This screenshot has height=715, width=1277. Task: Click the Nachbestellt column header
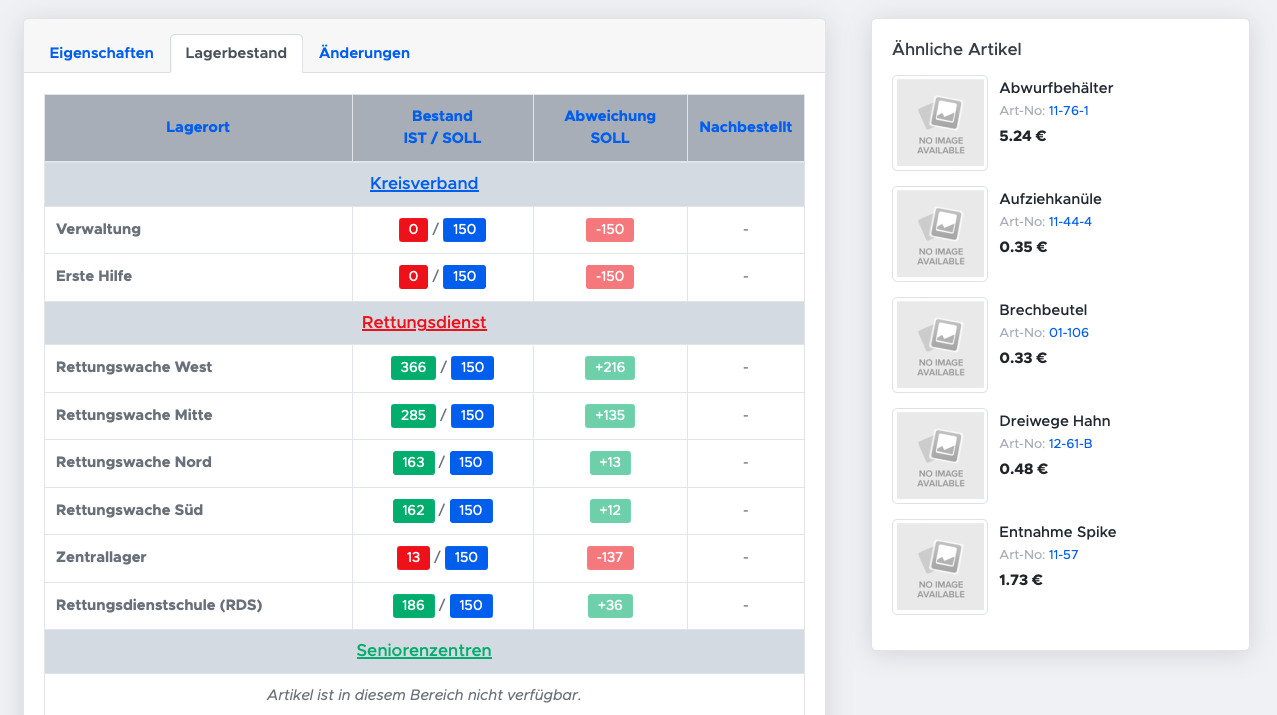pyautogui.click(x=745, y=127)
